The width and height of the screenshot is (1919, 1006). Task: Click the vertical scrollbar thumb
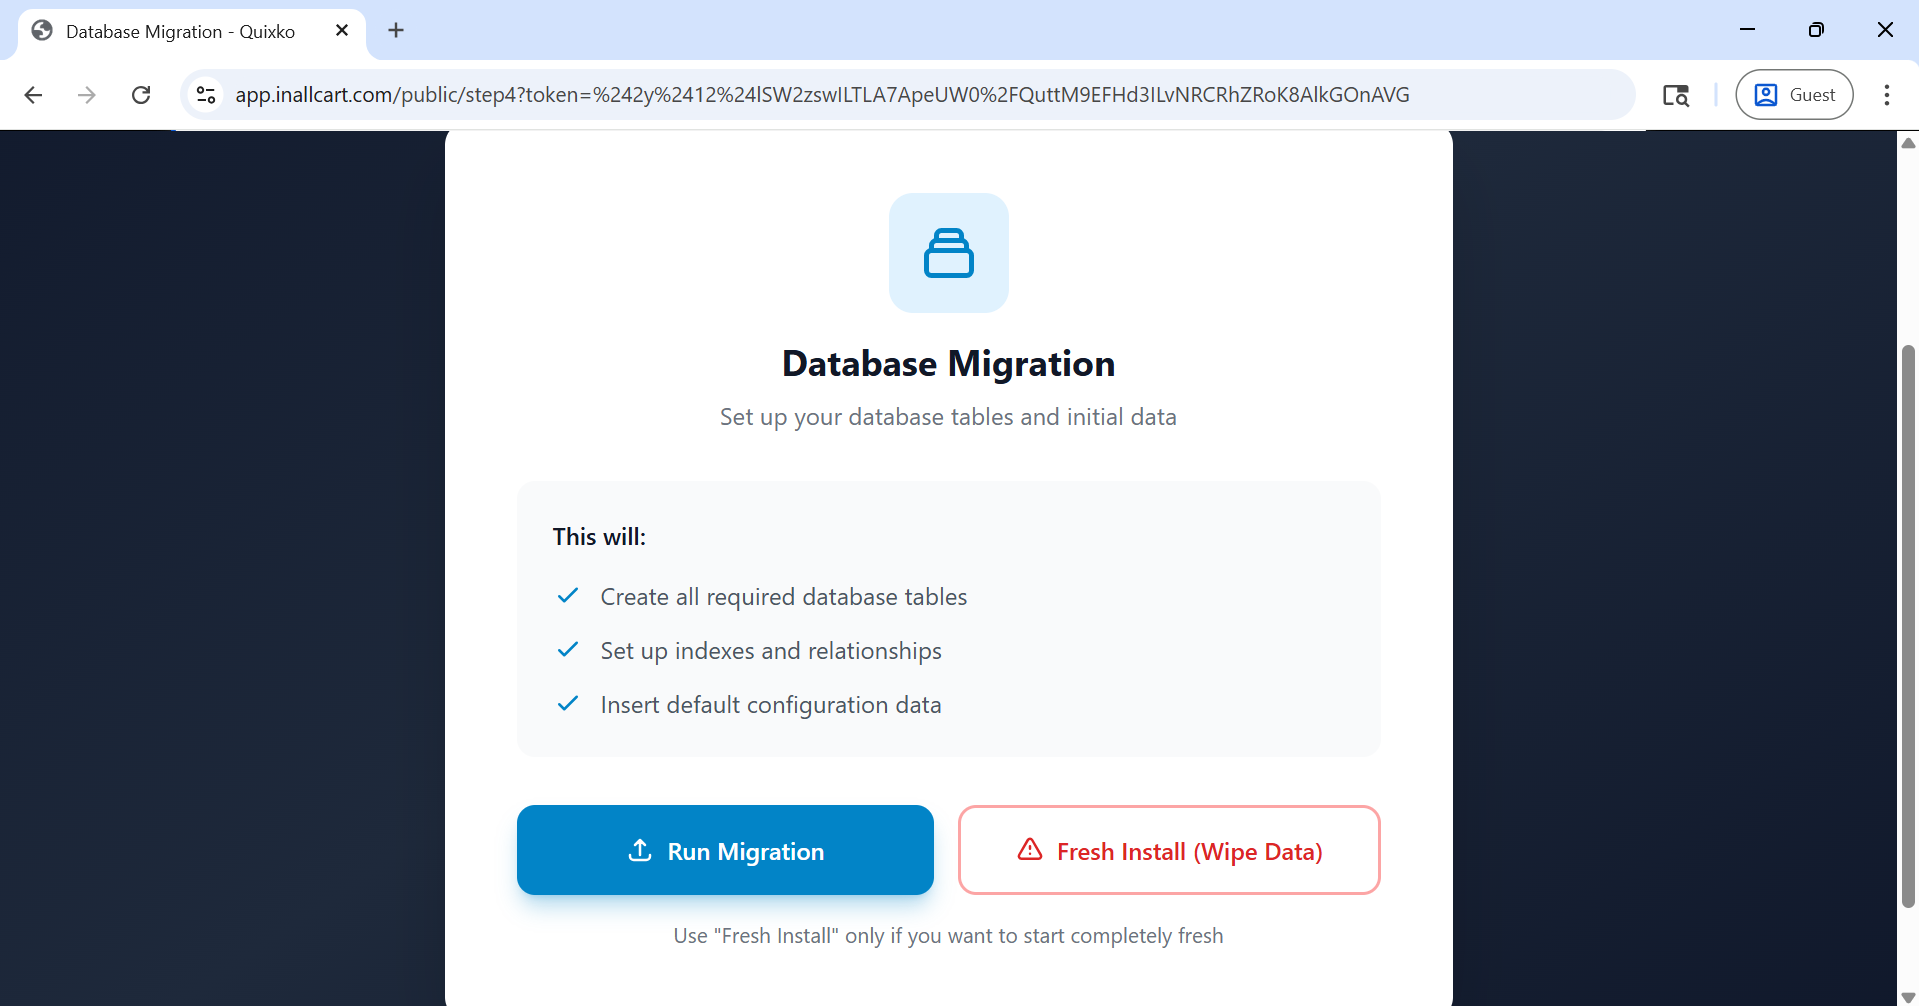click(1908, 626)
